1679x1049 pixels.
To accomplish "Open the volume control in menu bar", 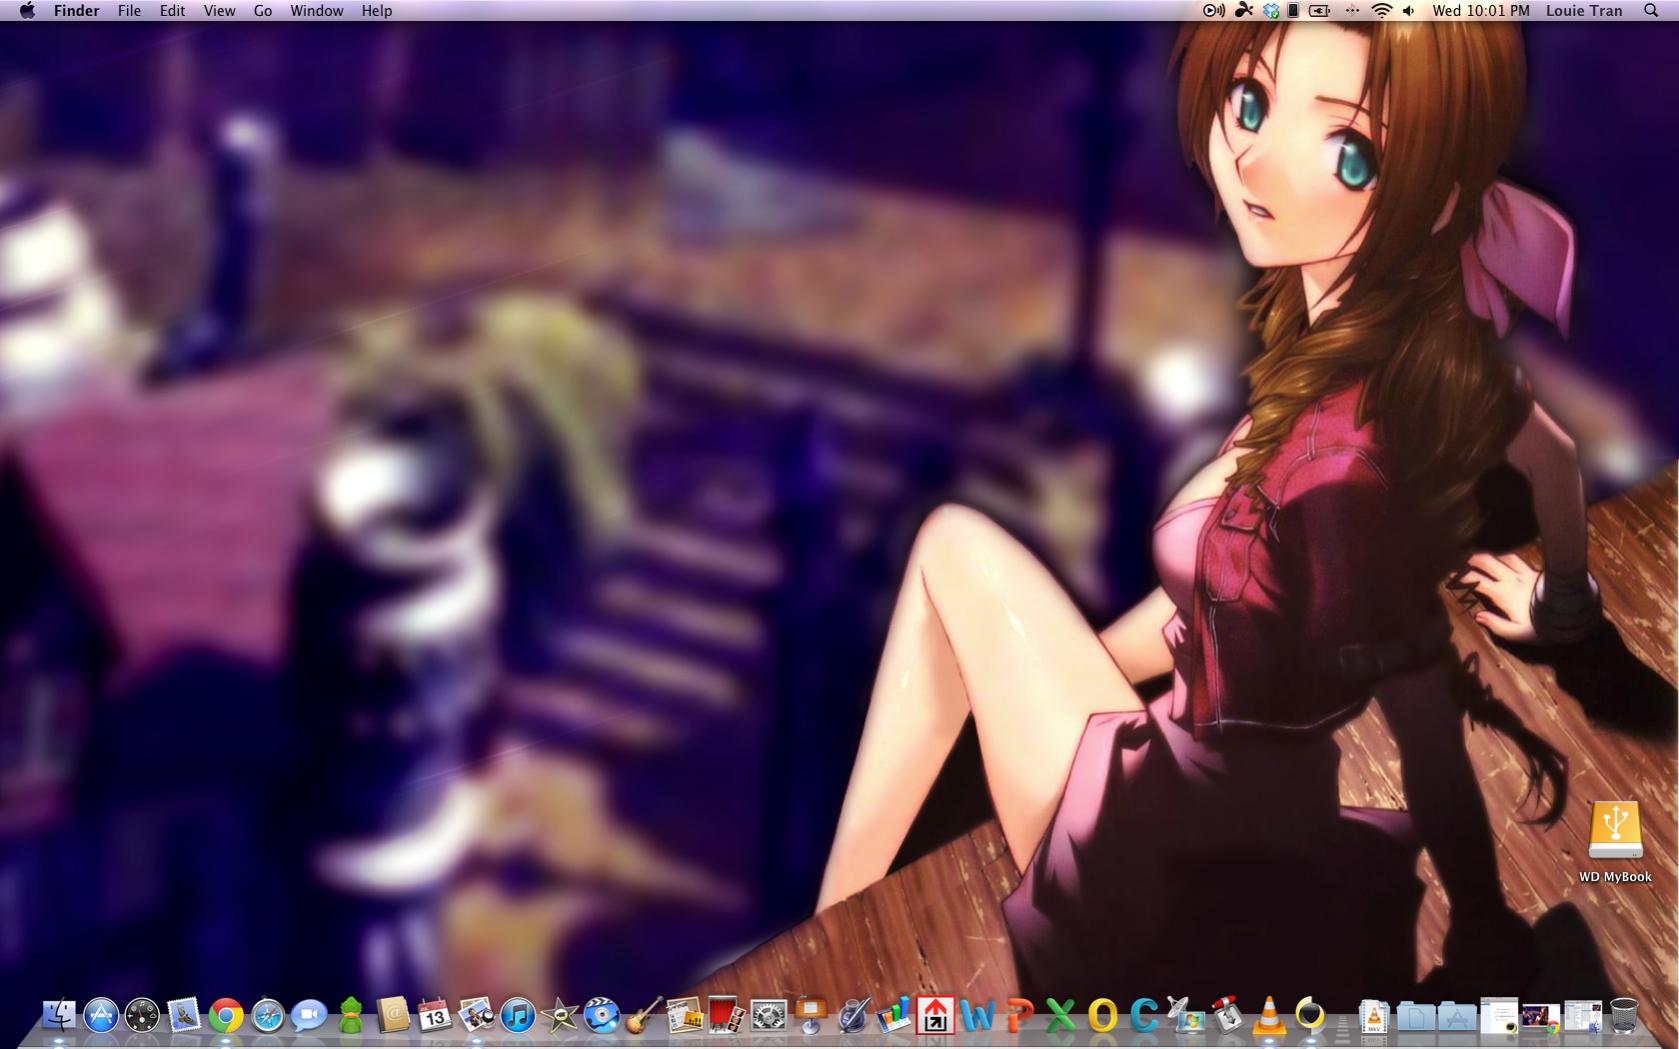I will point(1409,11).
